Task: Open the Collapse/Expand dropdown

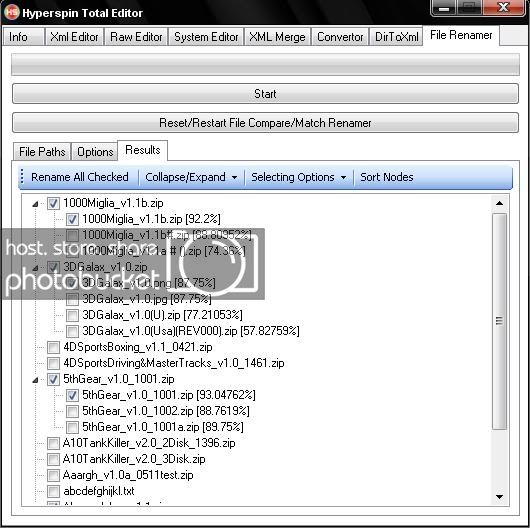Action: click(191, 177)
